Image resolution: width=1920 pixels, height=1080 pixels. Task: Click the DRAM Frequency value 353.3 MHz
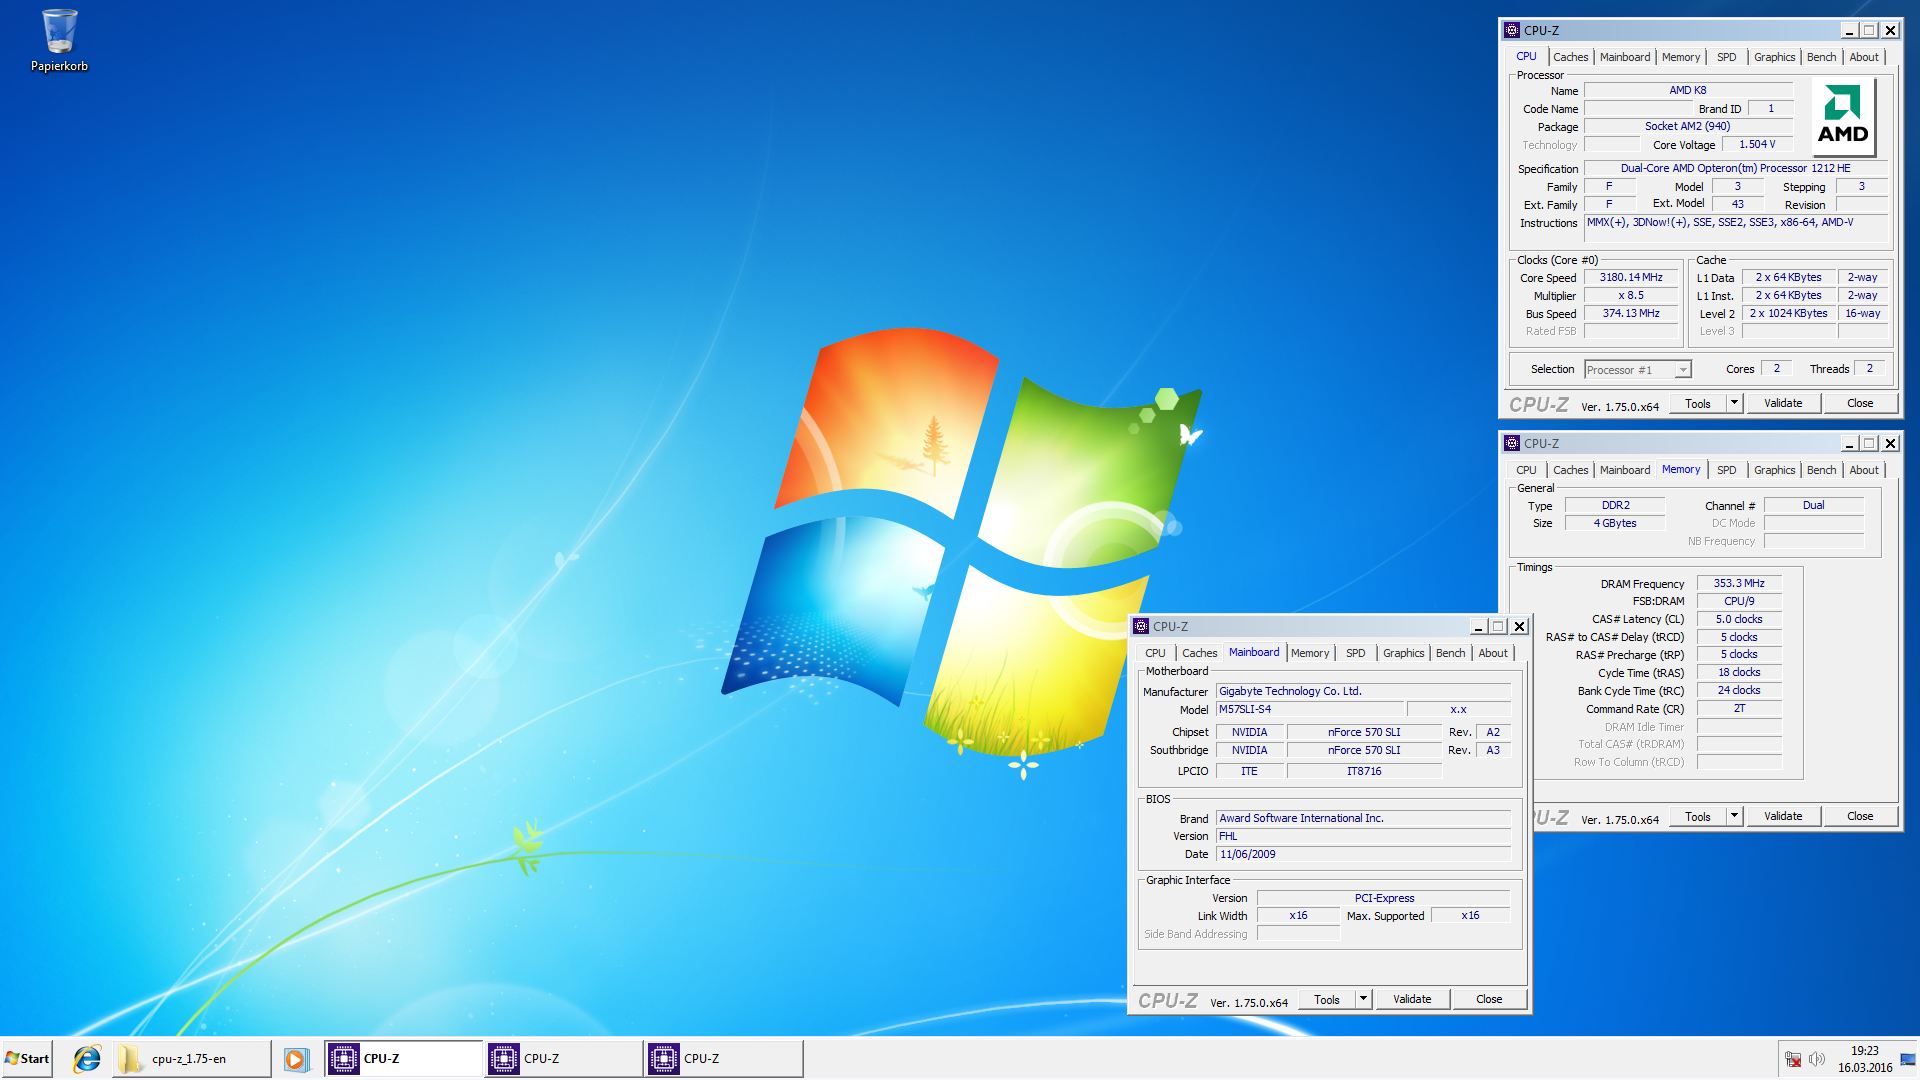pyautogui.click(x=1739, y=583)
